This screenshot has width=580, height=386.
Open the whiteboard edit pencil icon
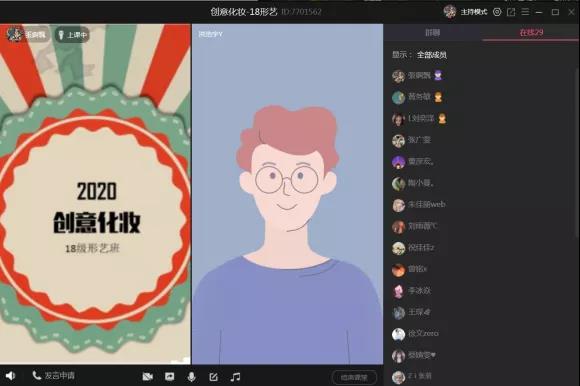213,377
